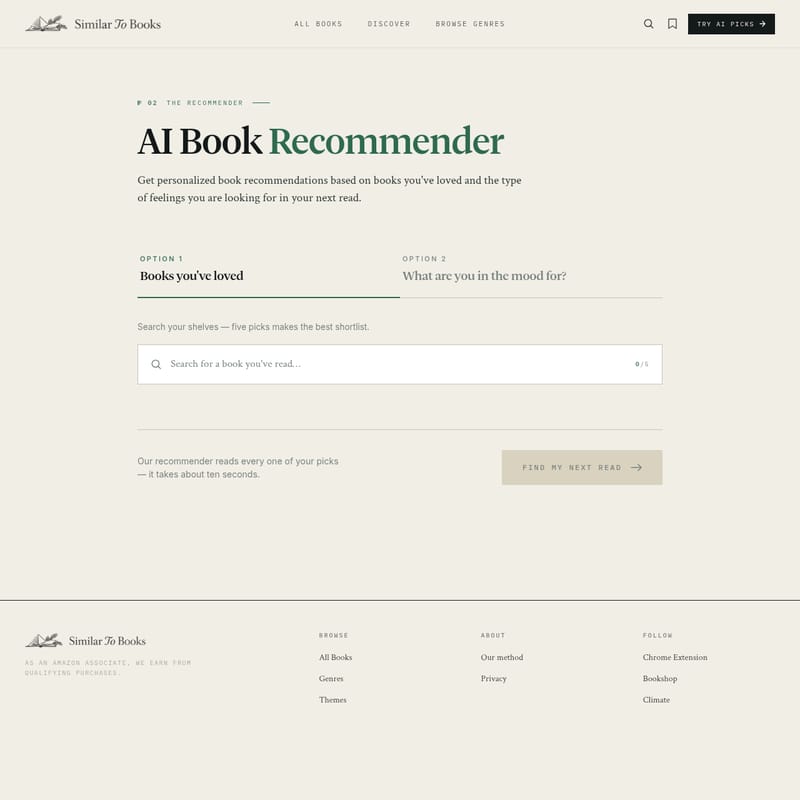Image resolution: width=800 pixels, height=800 pixels.
Task: Click the Similar To Books header logo
Action: point(93,24)
